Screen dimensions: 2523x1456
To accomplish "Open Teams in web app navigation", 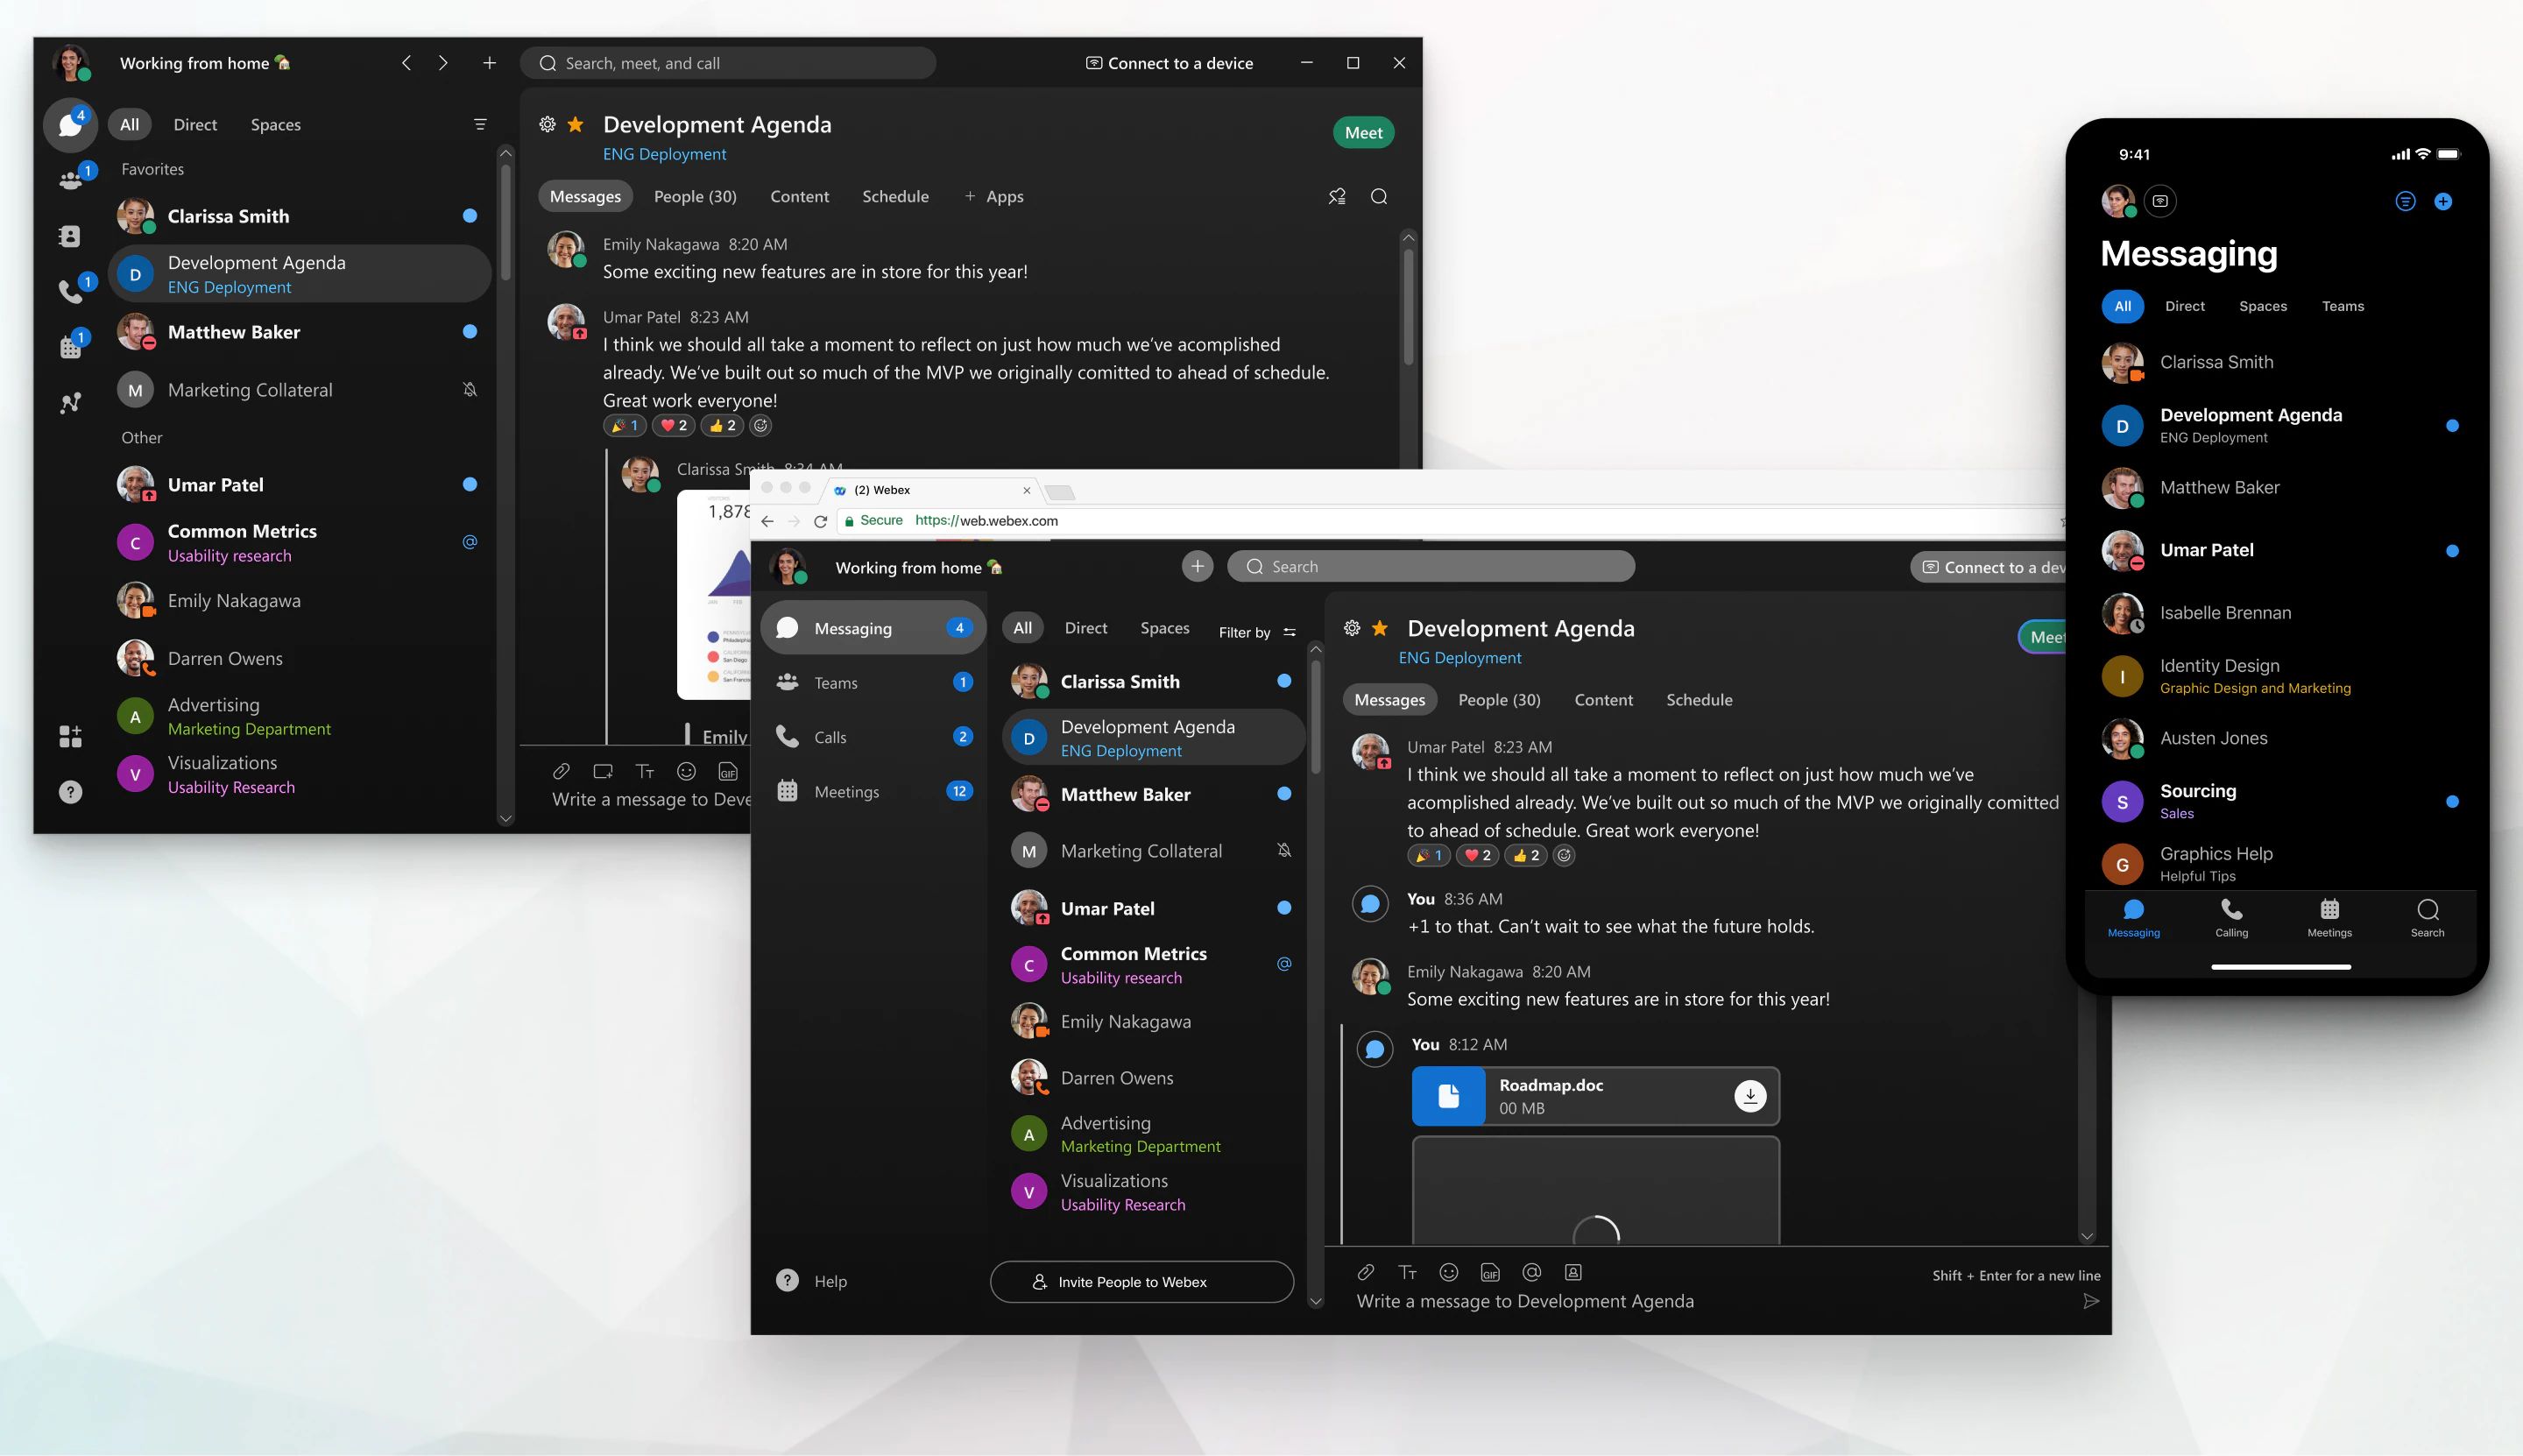I will [x=873, y=683].
